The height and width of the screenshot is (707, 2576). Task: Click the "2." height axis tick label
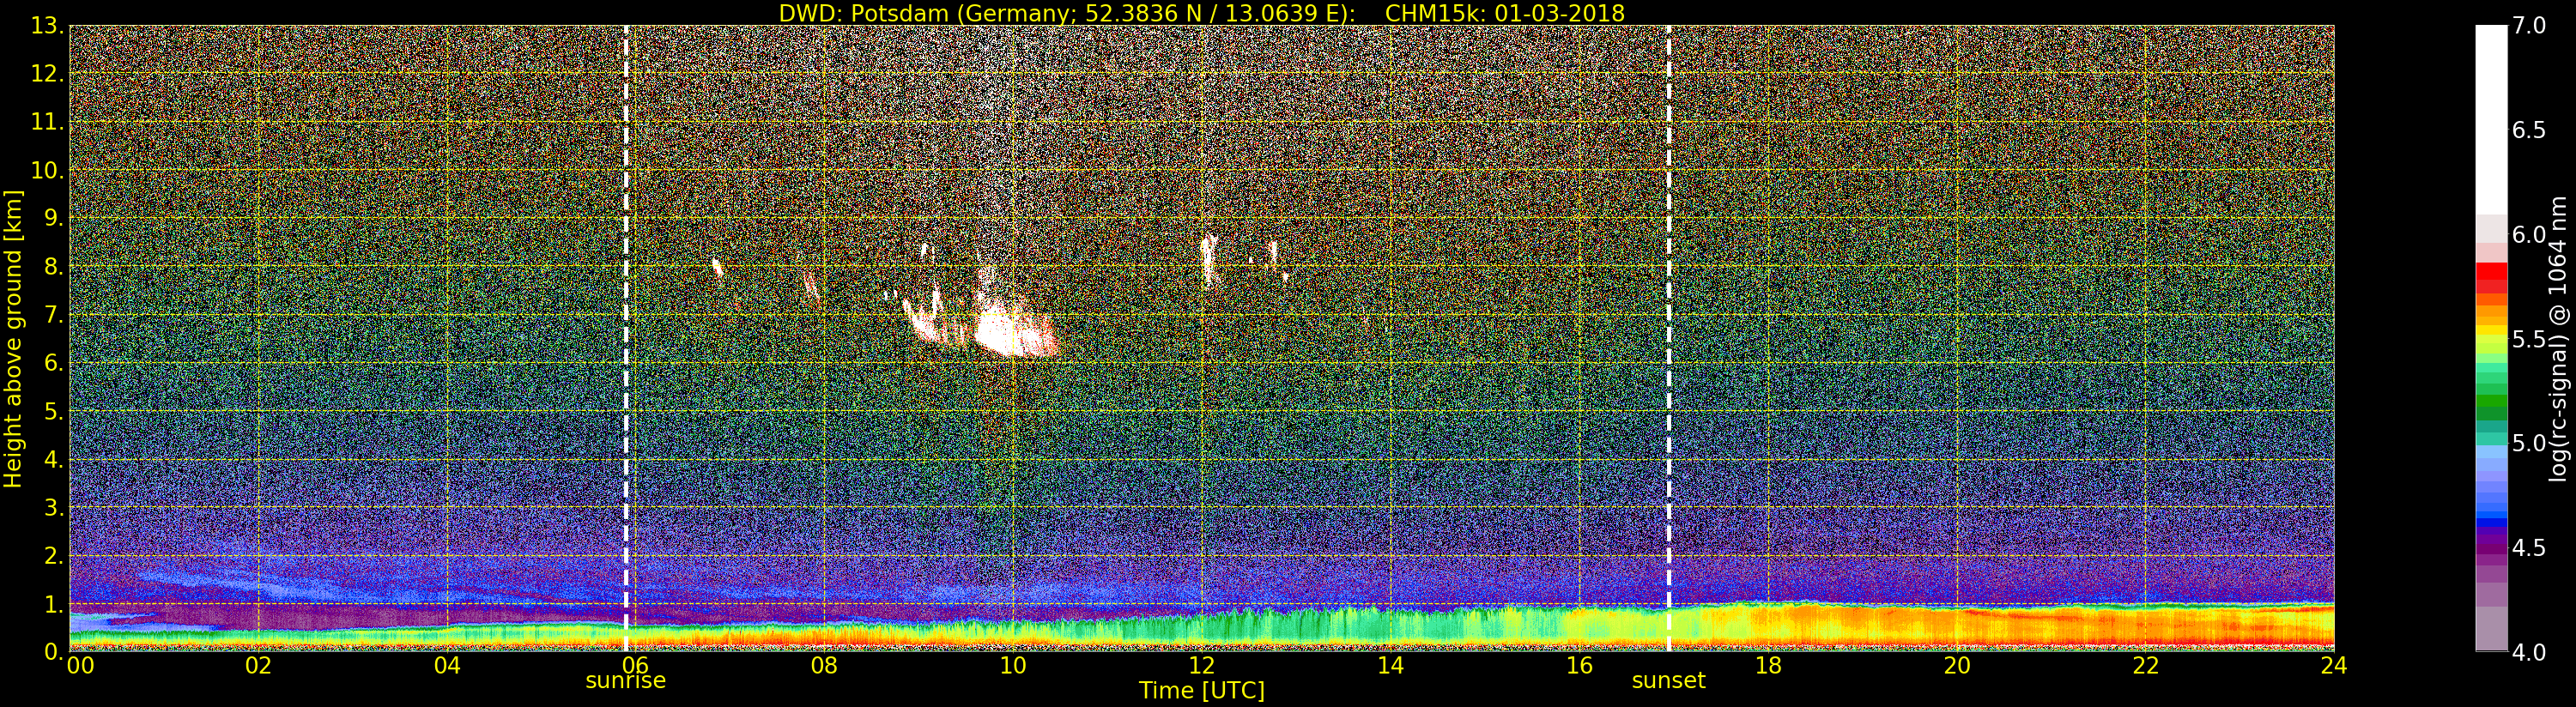[54, 555]
